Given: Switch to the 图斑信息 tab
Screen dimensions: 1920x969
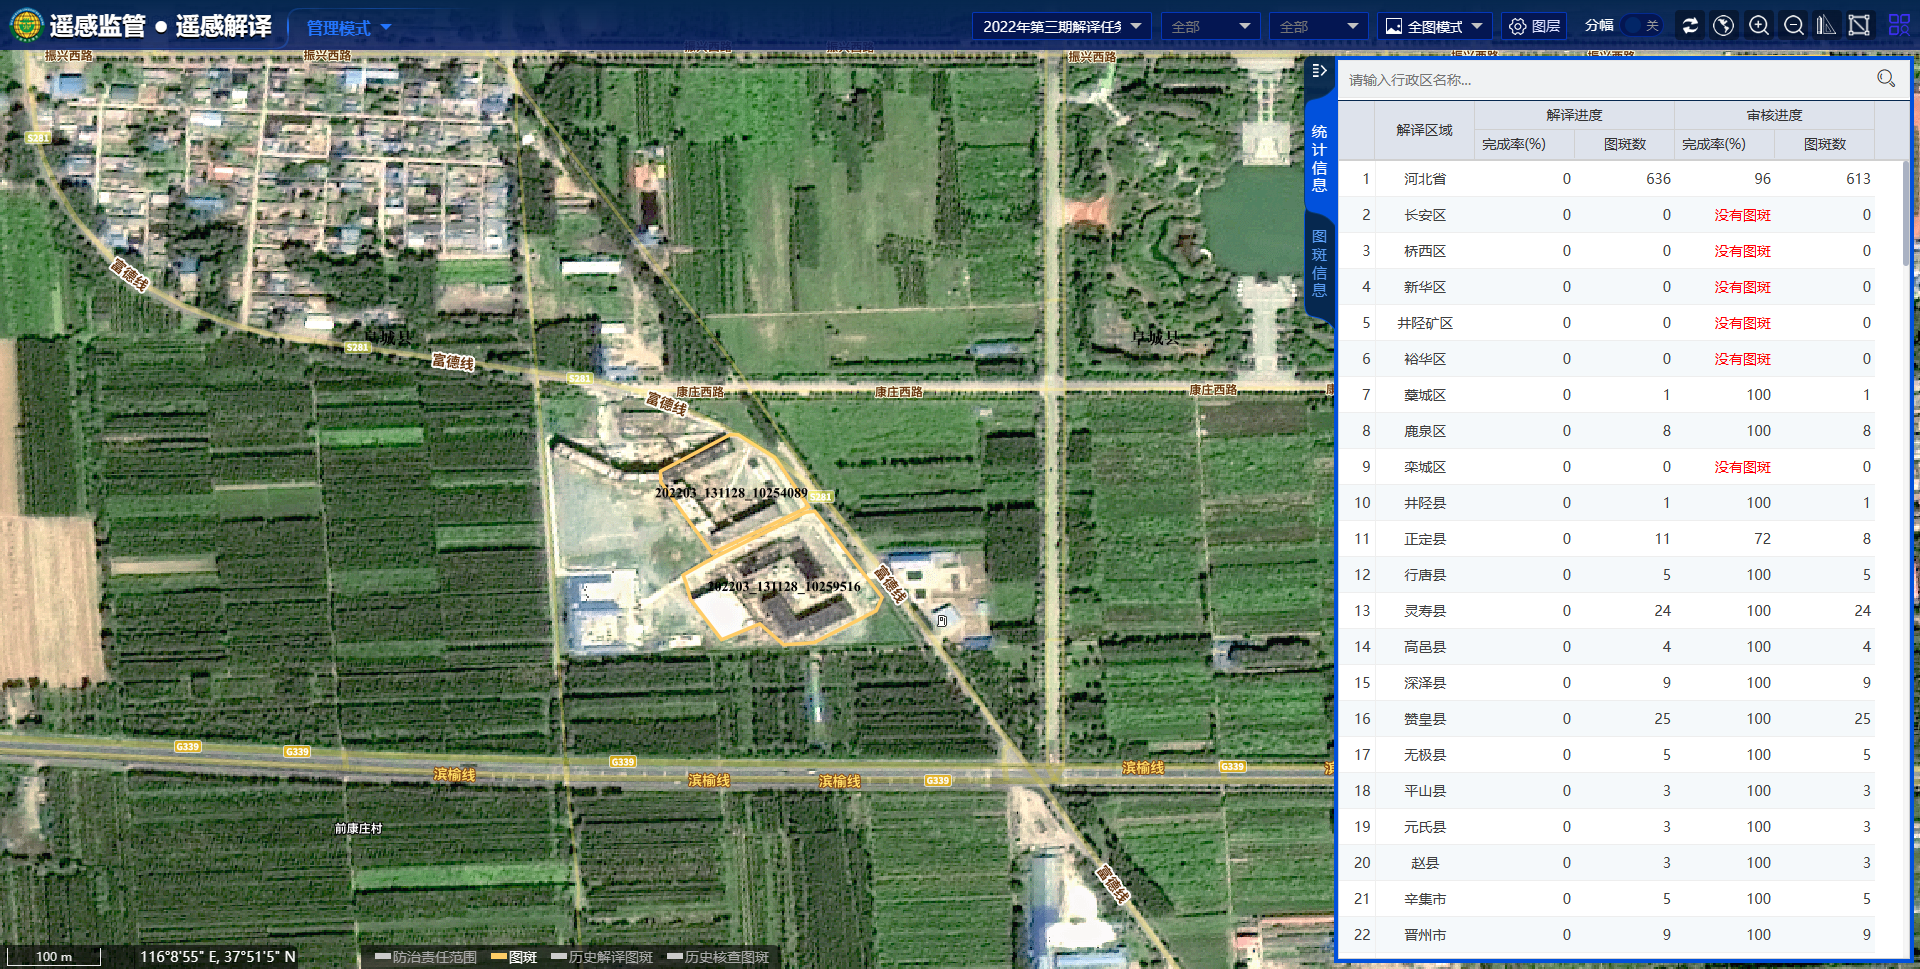Looking at the screenshot, I should pyautogui.click(x=1319, y=263).
